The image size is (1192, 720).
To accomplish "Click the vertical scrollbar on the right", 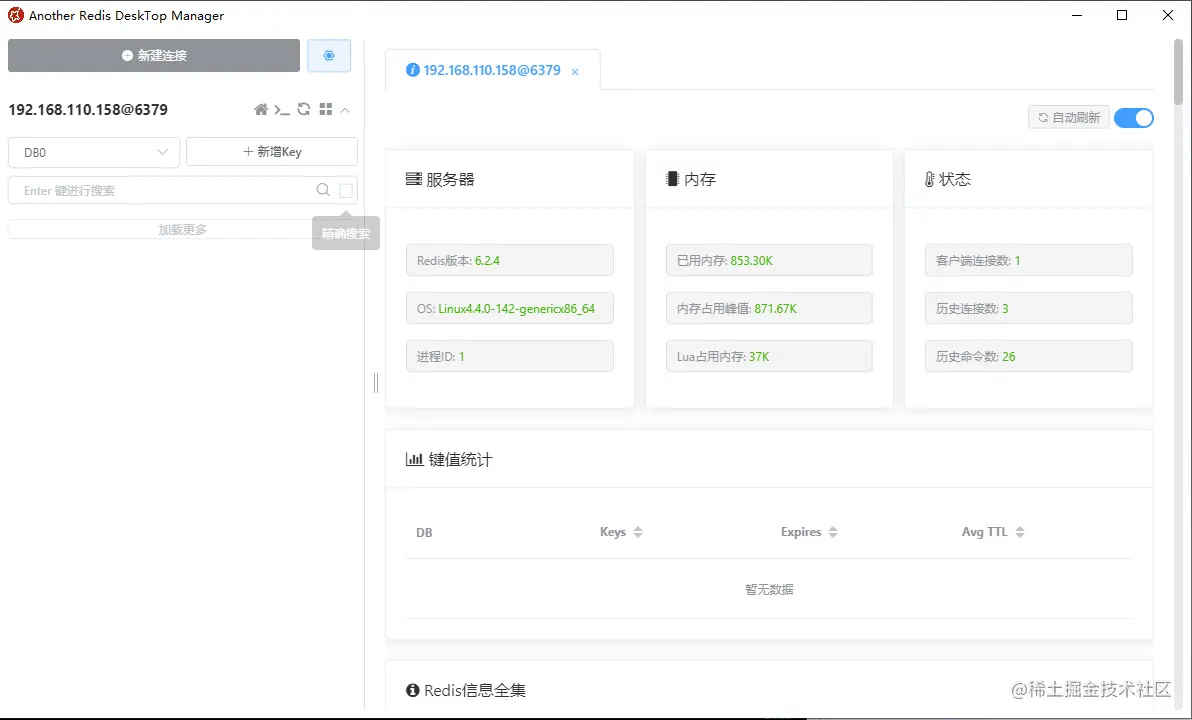I will point(1178,72).
